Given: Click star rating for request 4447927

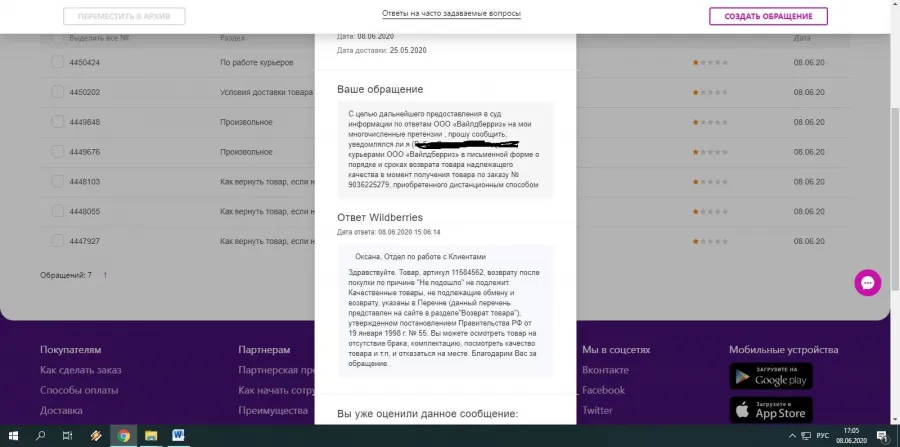Looking at the screenshot, I should click(x=710, y=242).
